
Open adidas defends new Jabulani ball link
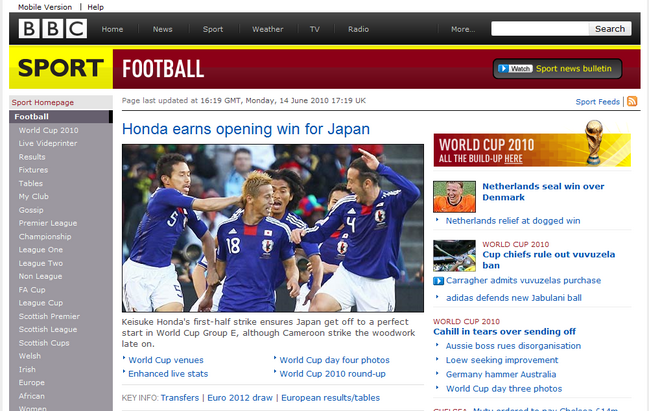pyautogui.click(x=514, y=298)
